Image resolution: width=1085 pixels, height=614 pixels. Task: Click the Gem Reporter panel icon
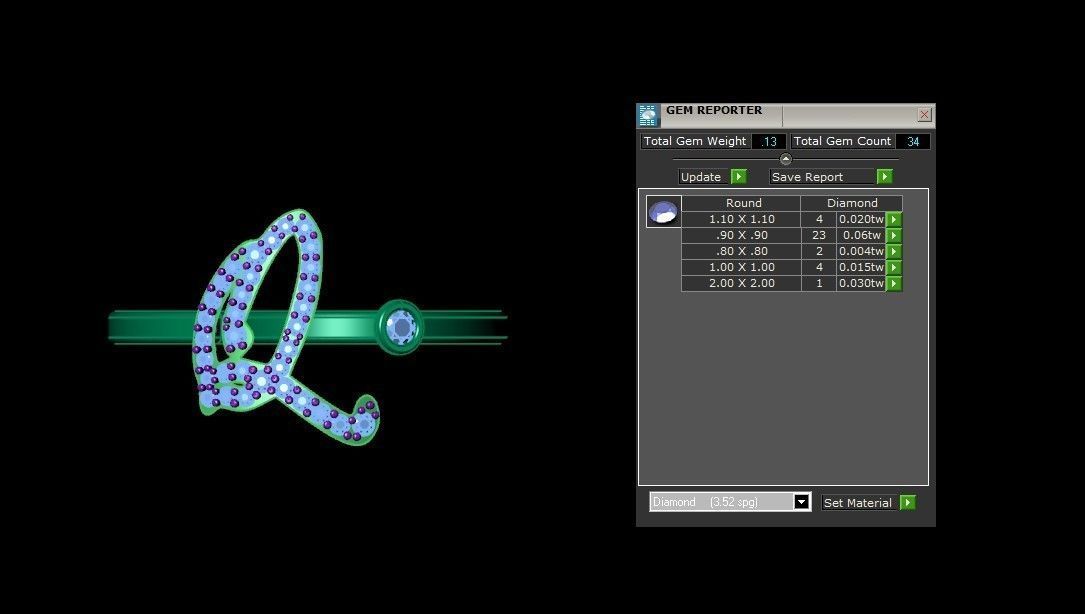click(648, 116)
